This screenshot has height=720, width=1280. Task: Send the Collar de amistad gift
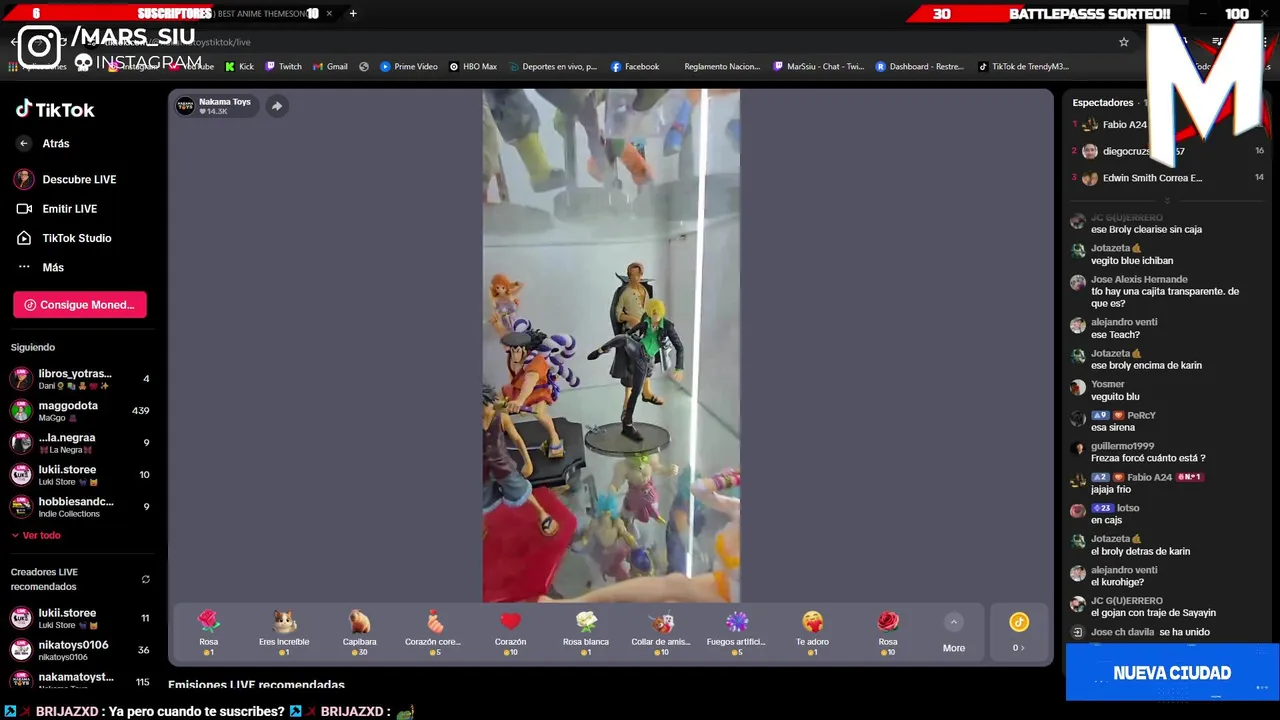click(661, 633)
